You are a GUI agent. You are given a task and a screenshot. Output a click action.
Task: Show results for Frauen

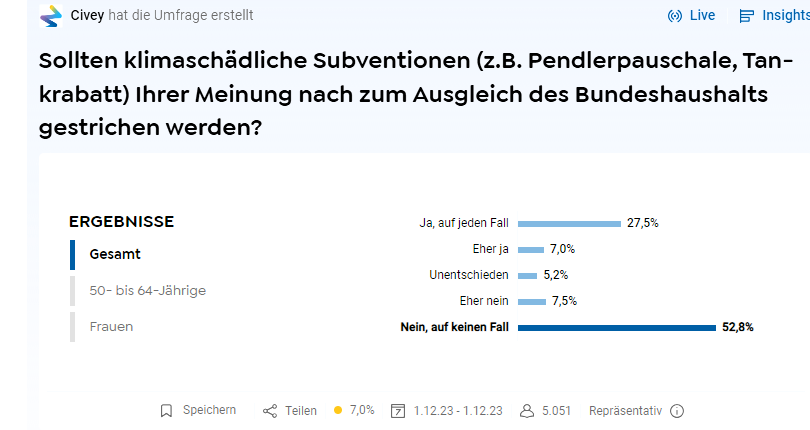[111, 327]
